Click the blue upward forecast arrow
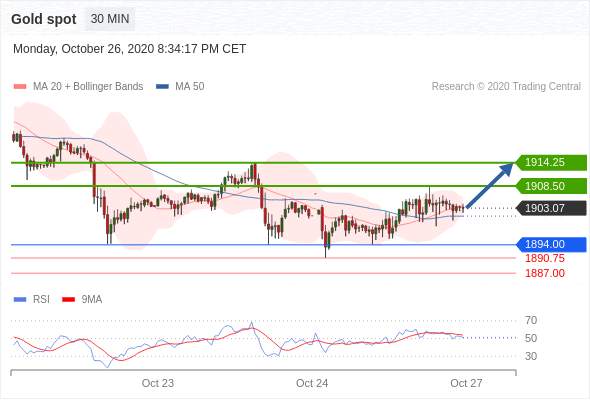This screenshot has width=590, height=400. (490, 185)
